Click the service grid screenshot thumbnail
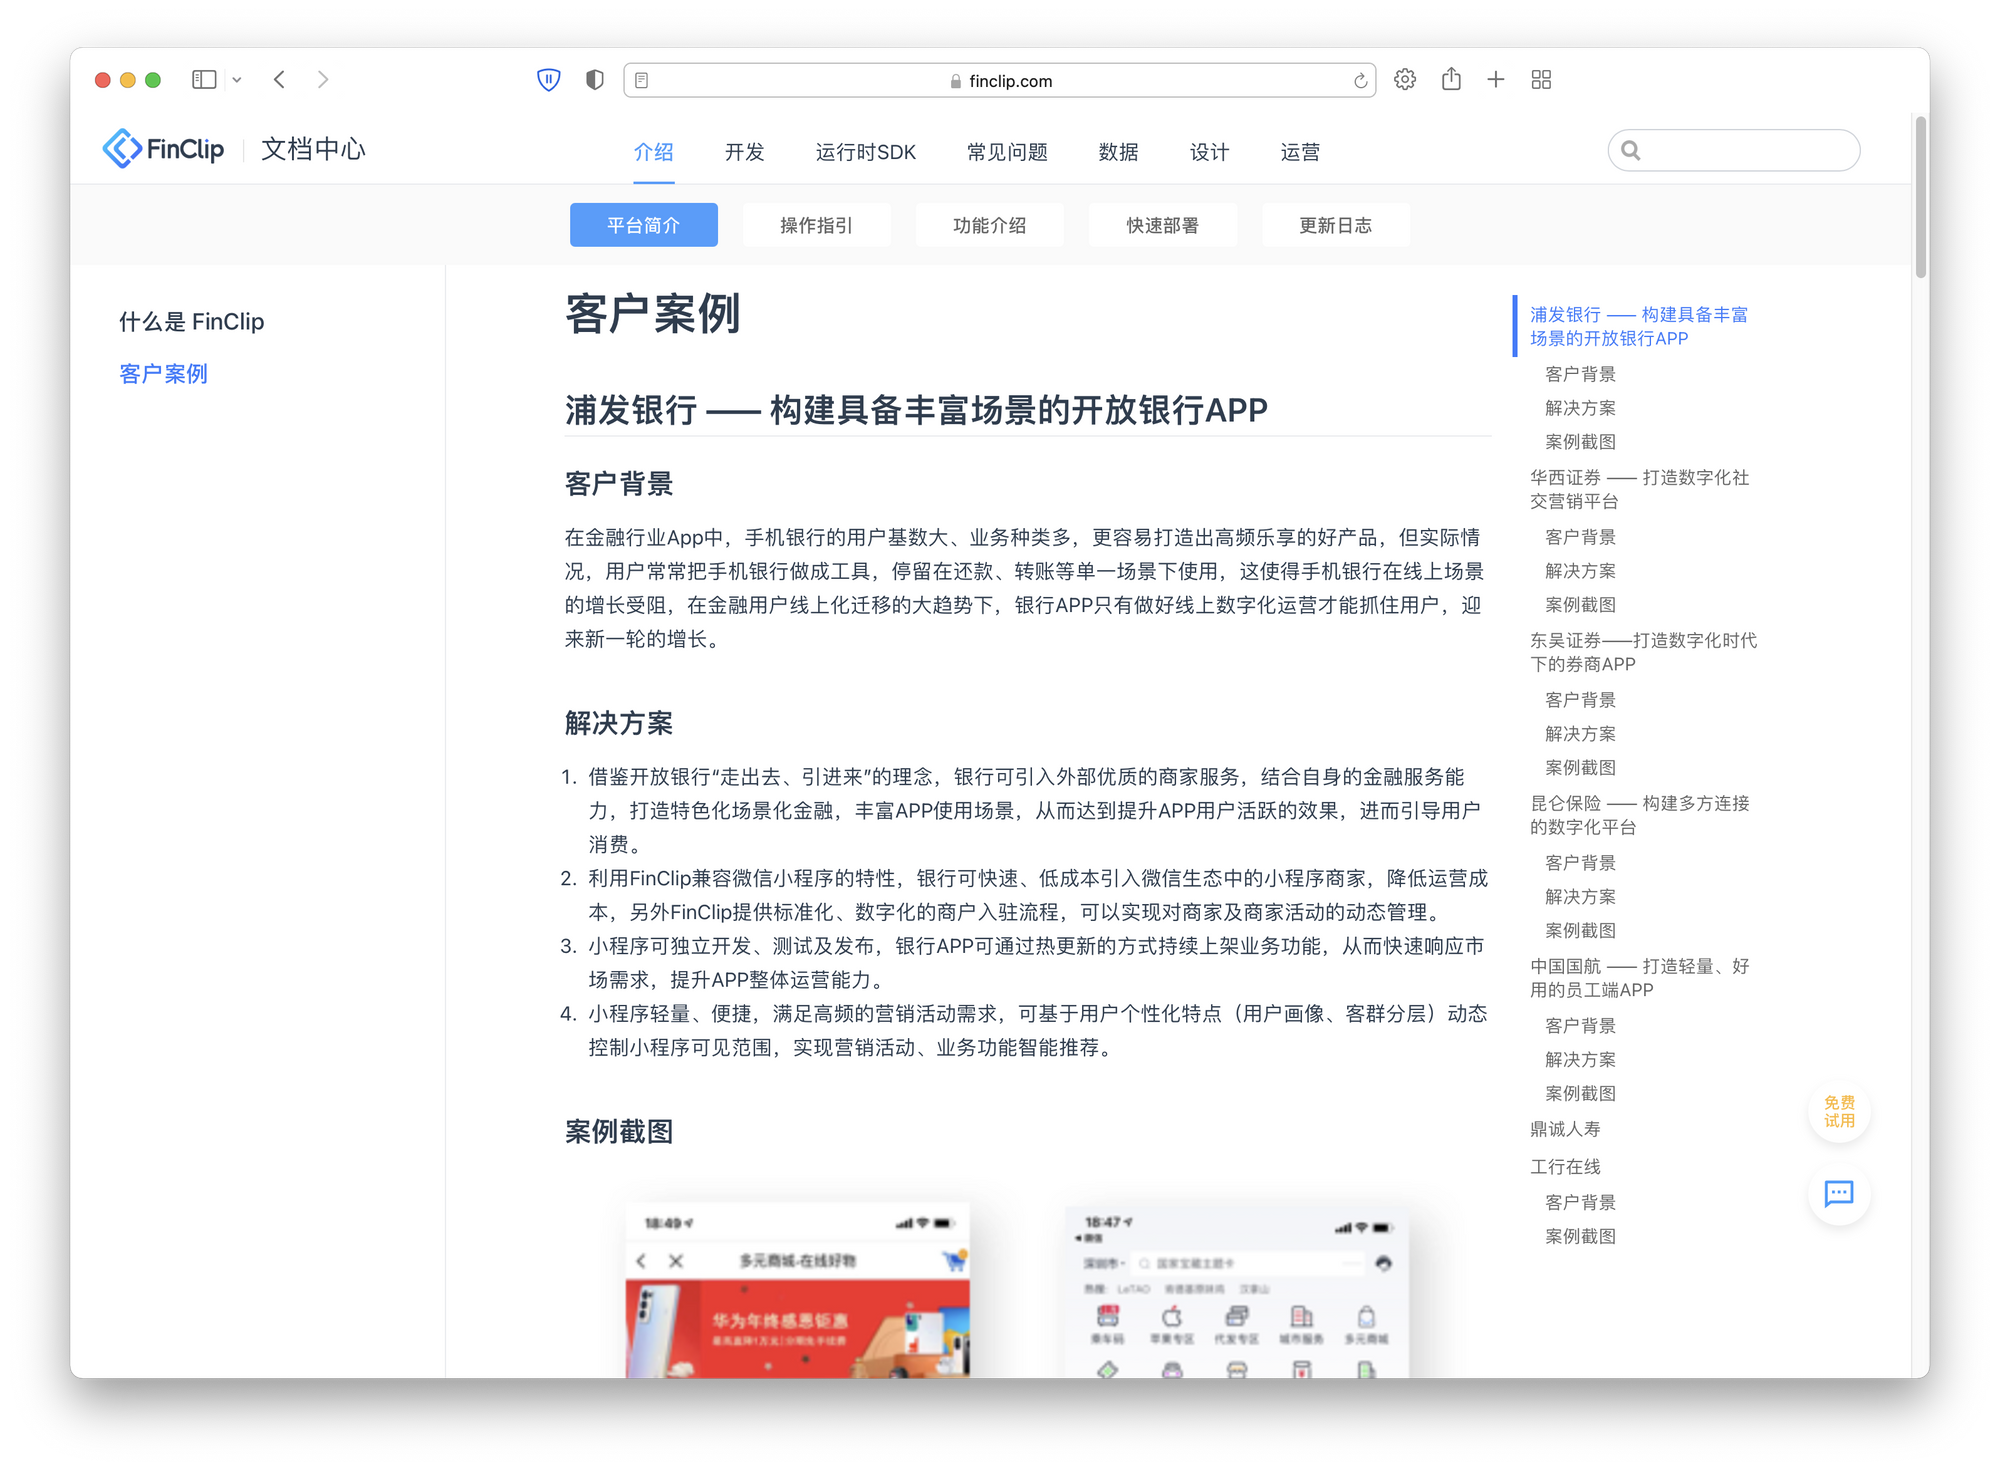 [x=1238, y=1292]
